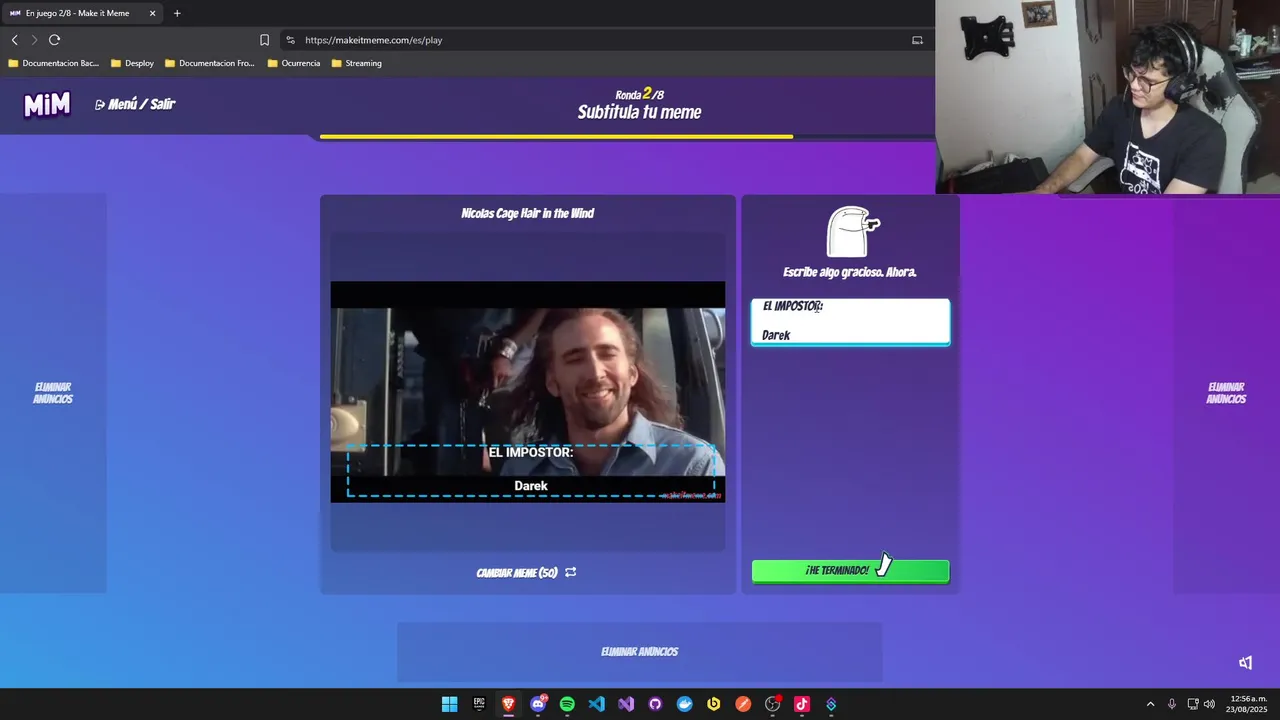1280x720 pixels.
Task: Open TikTok Live Studio taskbar icon
Action: (x=801, y=704)
